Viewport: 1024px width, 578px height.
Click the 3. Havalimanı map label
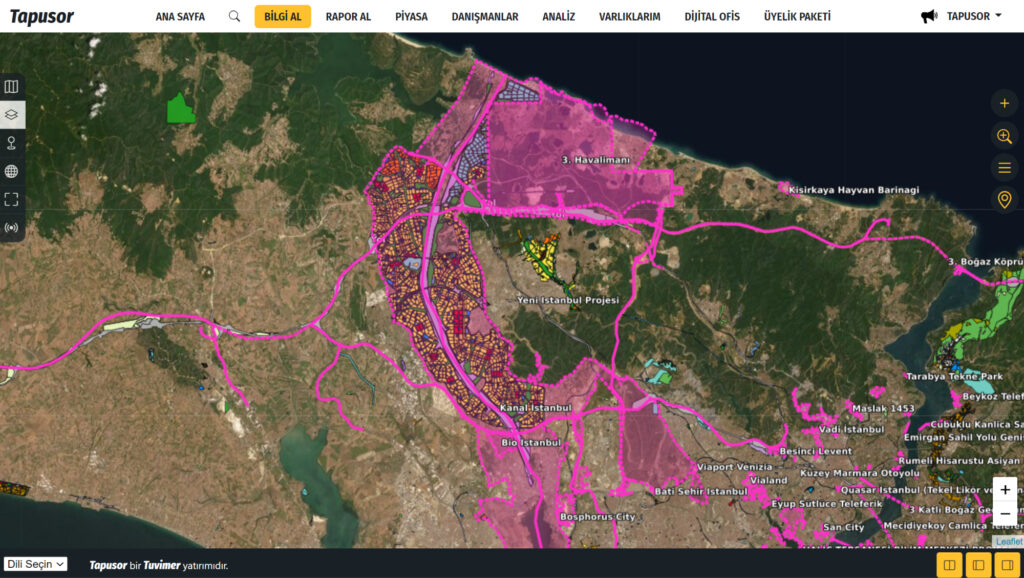596,160
